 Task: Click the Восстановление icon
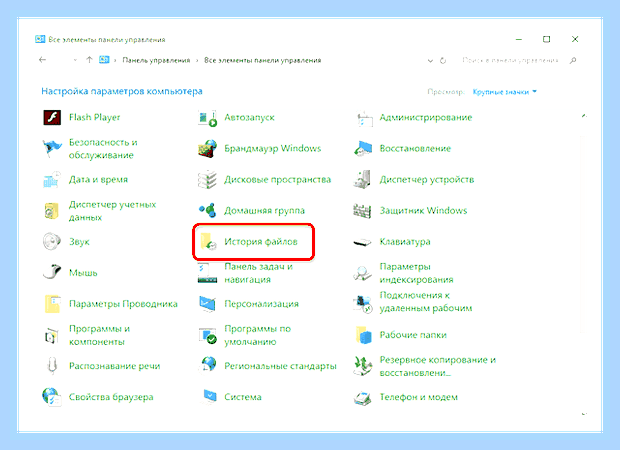[x=363, y=149]
